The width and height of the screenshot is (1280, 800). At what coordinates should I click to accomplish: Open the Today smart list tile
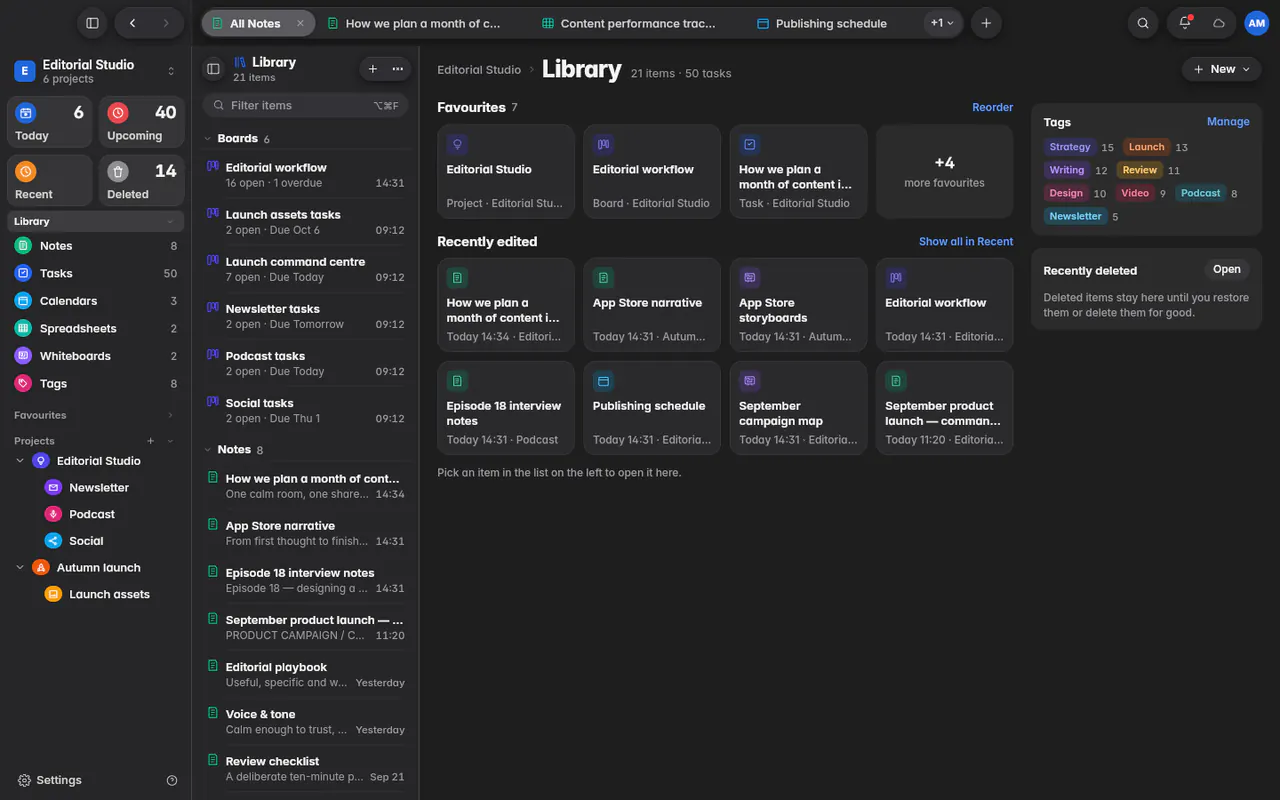pos(50,123)
